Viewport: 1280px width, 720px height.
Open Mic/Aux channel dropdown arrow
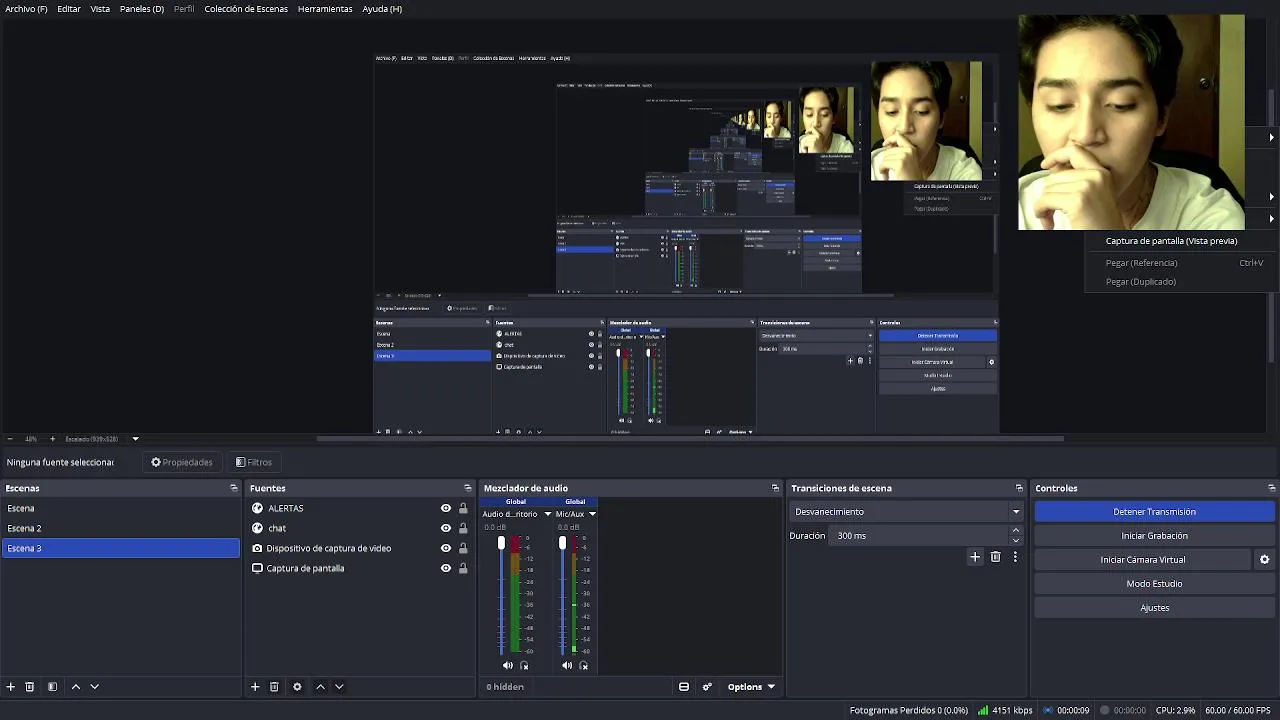coord(592,514)
